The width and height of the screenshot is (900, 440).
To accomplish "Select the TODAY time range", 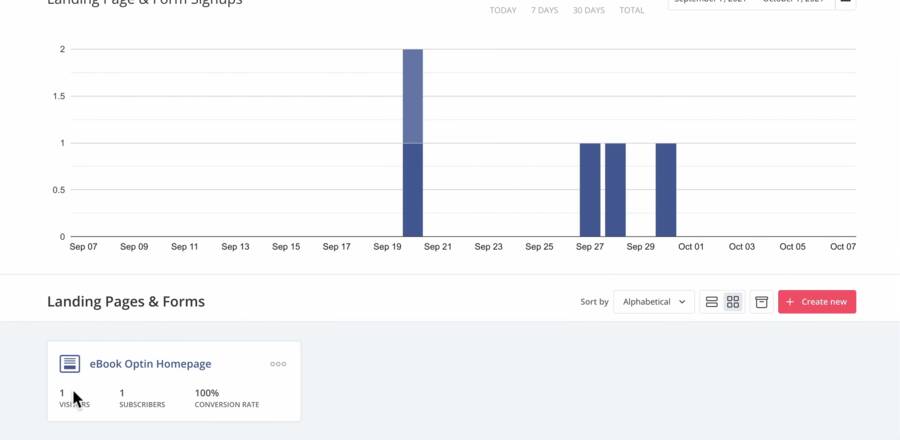I will click(x=503, y=10).
